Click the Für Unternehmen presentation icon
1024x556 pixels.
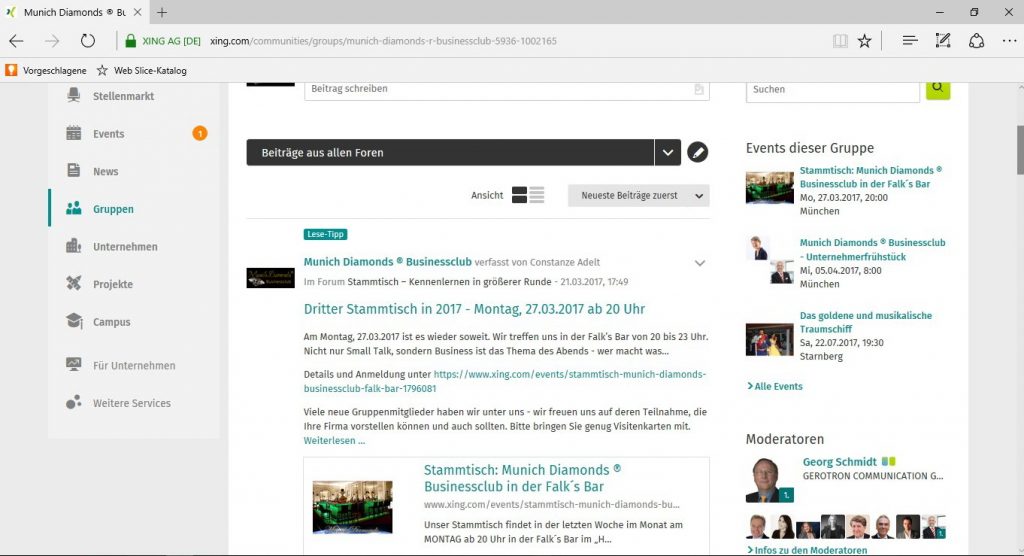coord(74,365)
